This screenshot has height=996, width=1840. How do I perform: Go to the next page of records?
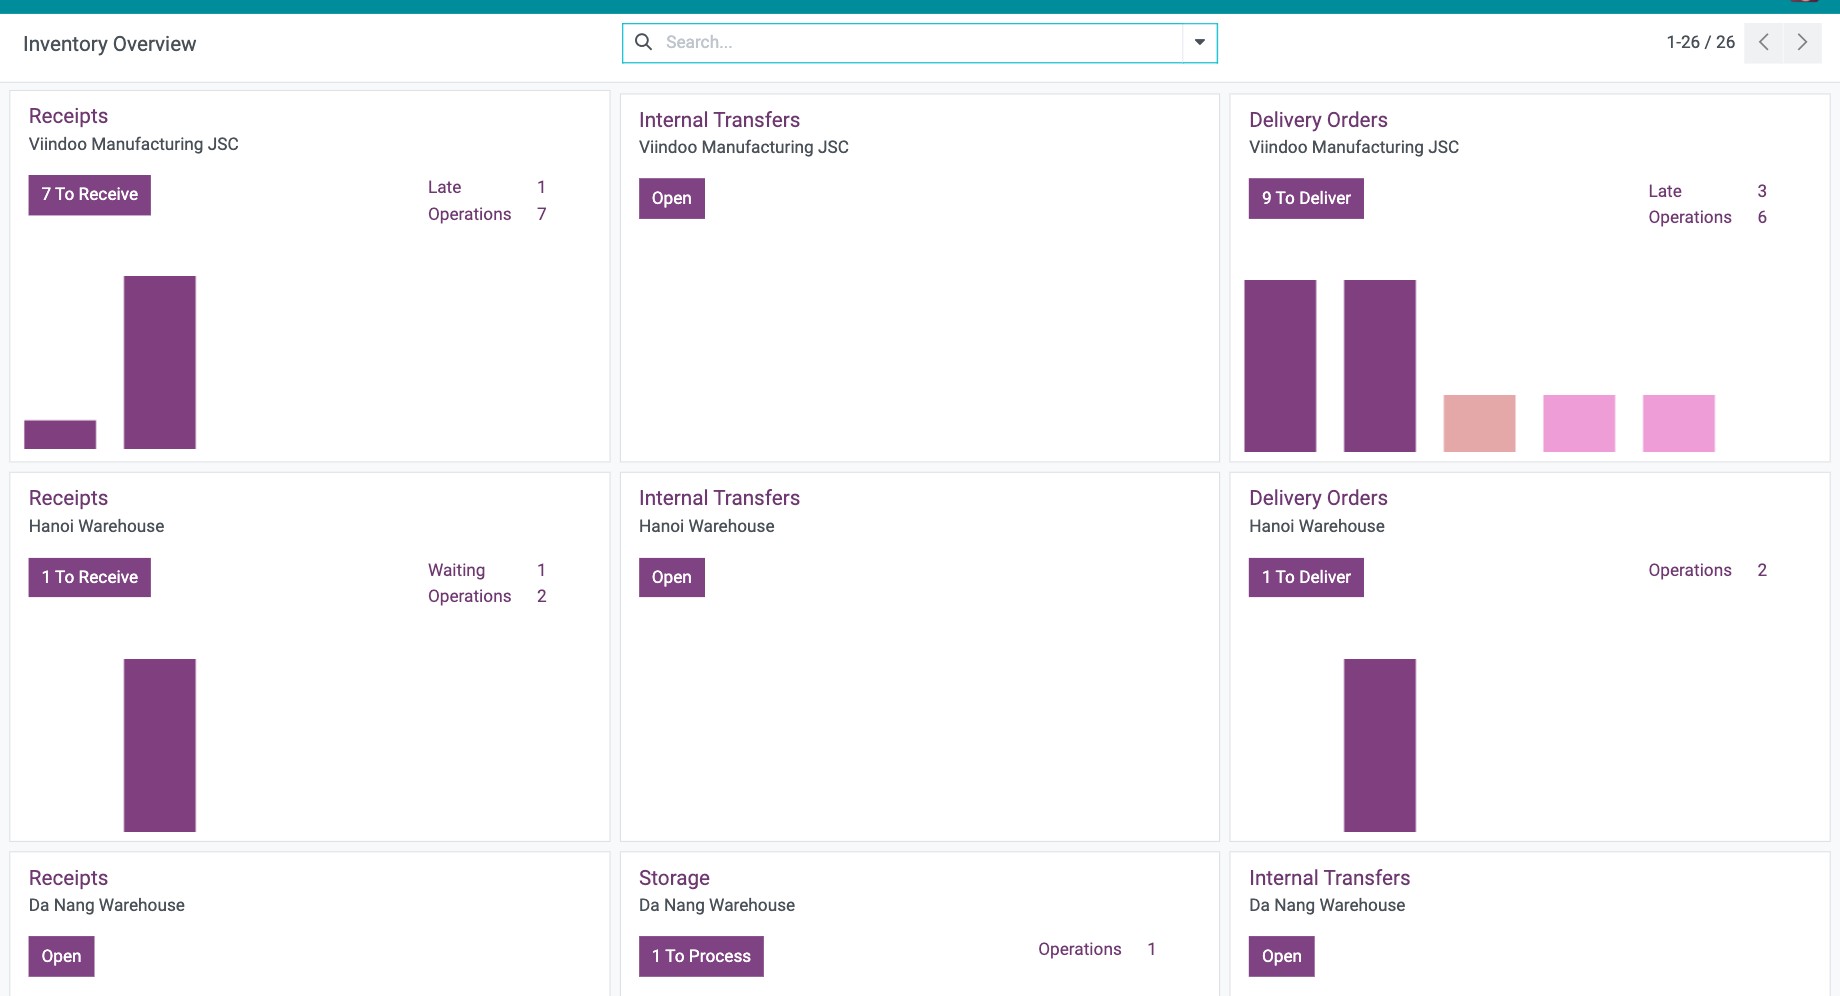(1802, 42)
